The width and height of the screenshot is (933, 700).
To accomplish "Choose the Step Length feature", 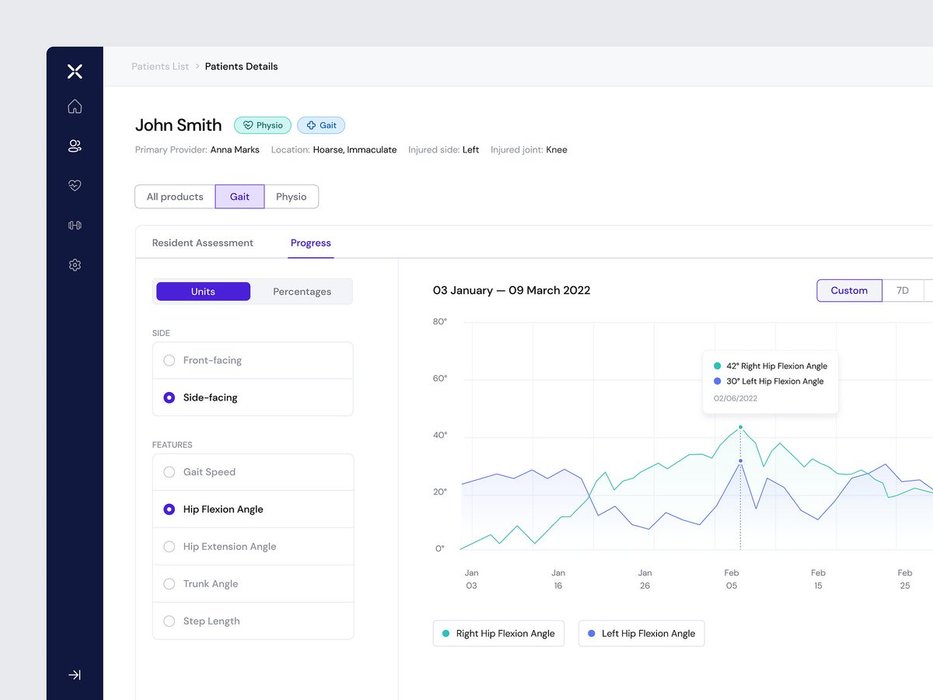I will [x=169, y=621].
